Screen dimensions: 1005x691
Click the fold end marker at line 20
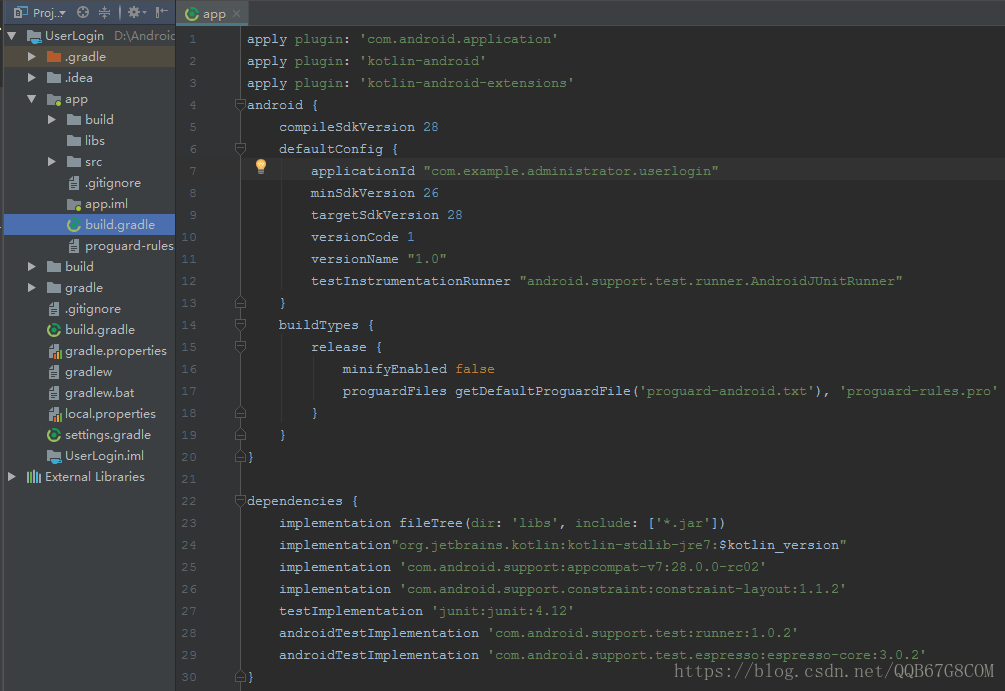pyautogui.click(x=240, y=456)
